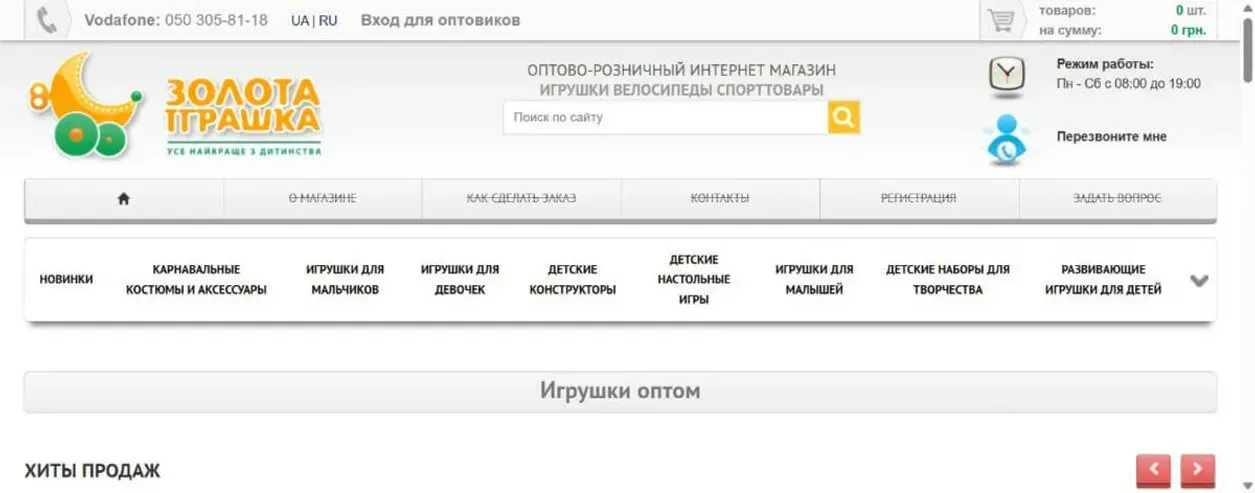Image resolution: width=1255 pixels, height=493 pixels.
Task: Open Задать вопрос menu item
Action: (1117, 198)
